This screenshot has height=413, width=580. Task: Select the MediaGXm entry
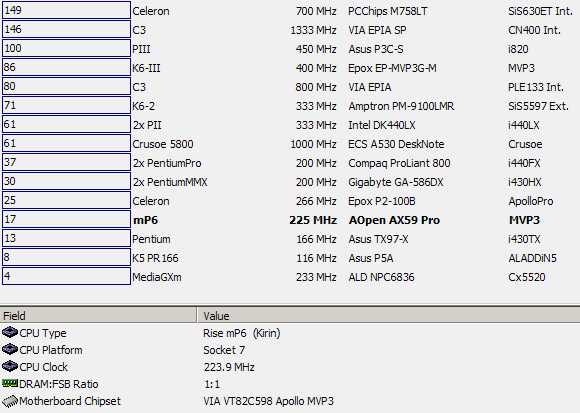click(157, 277)
